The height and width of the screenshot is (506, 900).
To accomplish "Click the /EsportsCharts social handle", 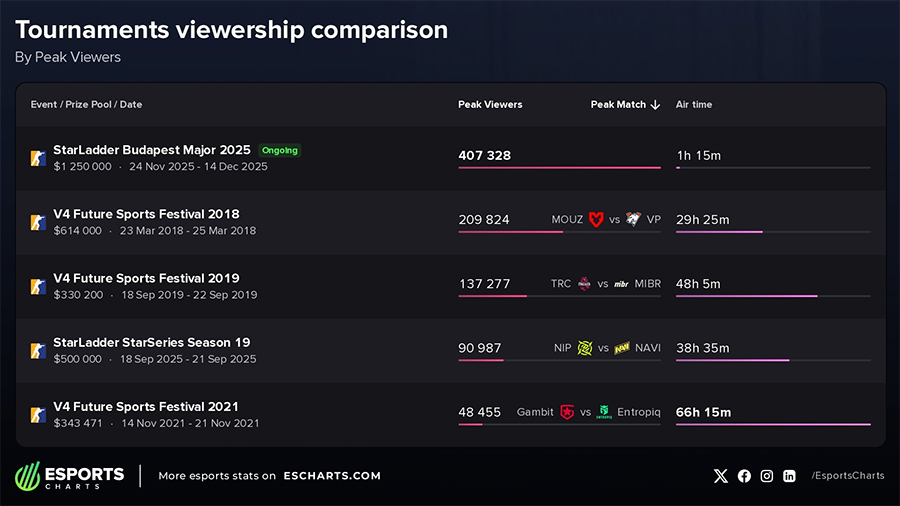I will point(847,476).
